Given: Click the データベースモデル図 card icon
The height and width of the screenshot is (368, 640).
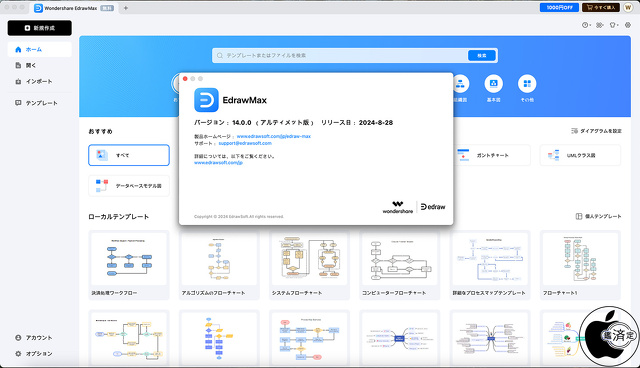Looking at the screenshot, I should click(x=102, y=186).
